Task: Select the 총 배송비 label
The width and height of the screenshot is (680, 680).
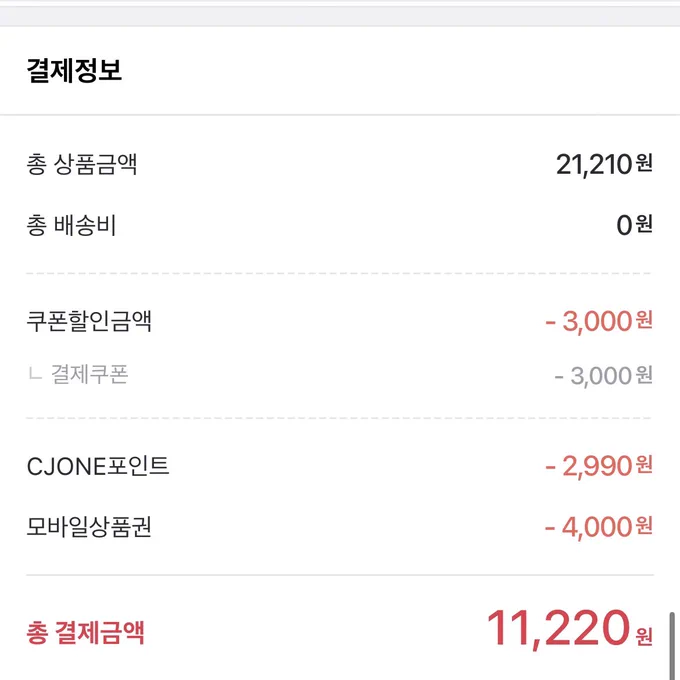Action: [x=71, y=225]
